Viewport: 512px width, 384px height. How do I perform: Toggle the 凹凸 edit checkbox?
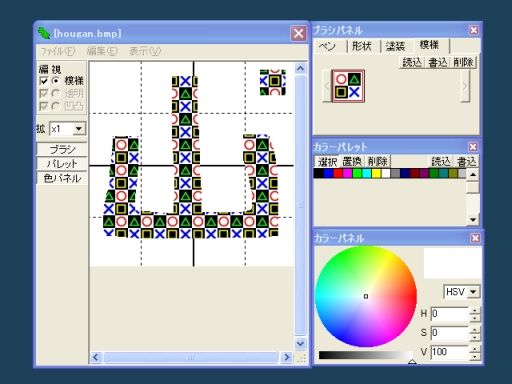44,106
